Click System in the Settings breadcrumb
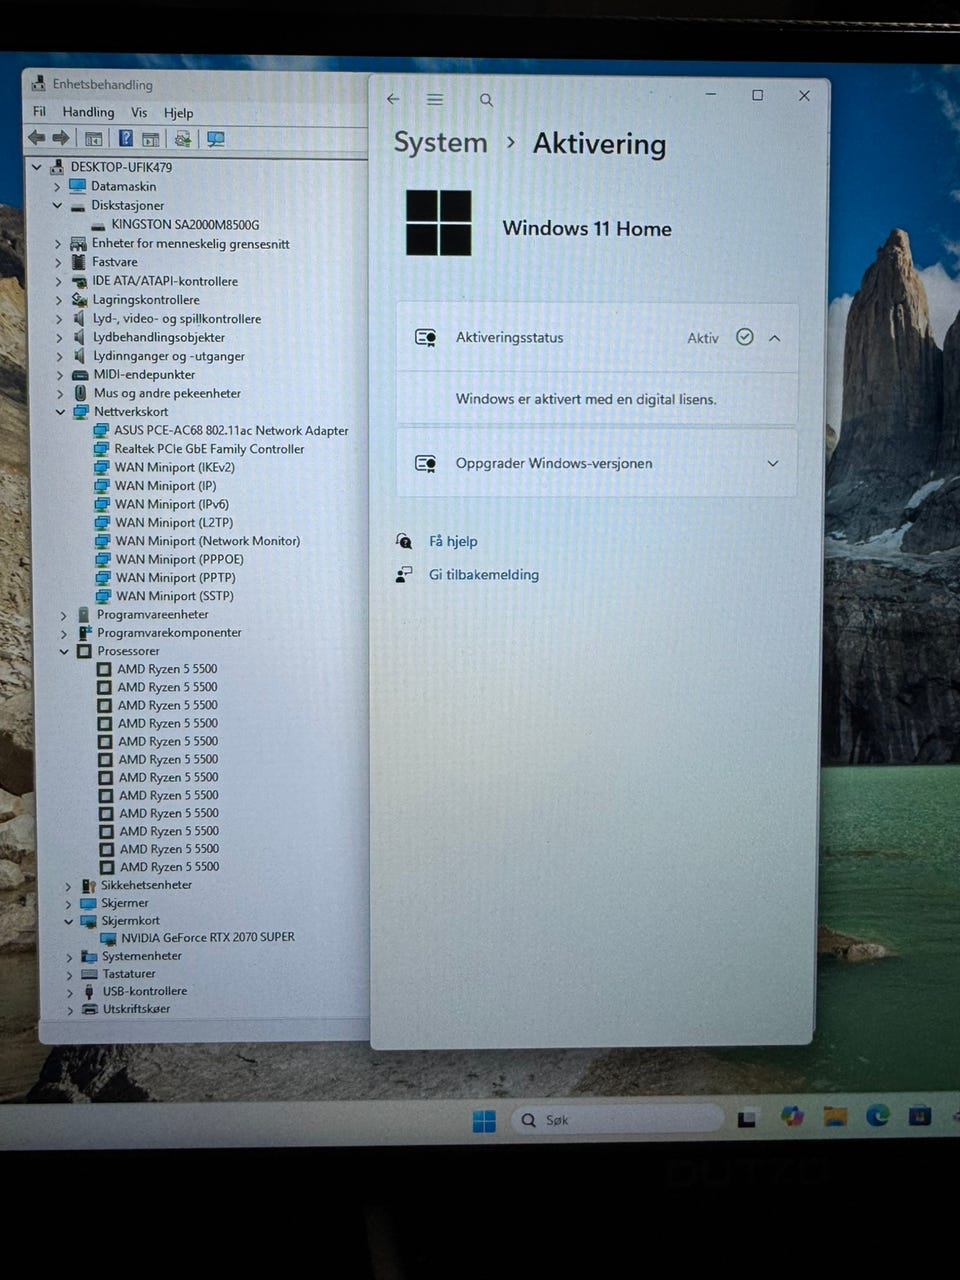Image resolution: width=960 pixels, height=1280 pixels. [440, 143]
